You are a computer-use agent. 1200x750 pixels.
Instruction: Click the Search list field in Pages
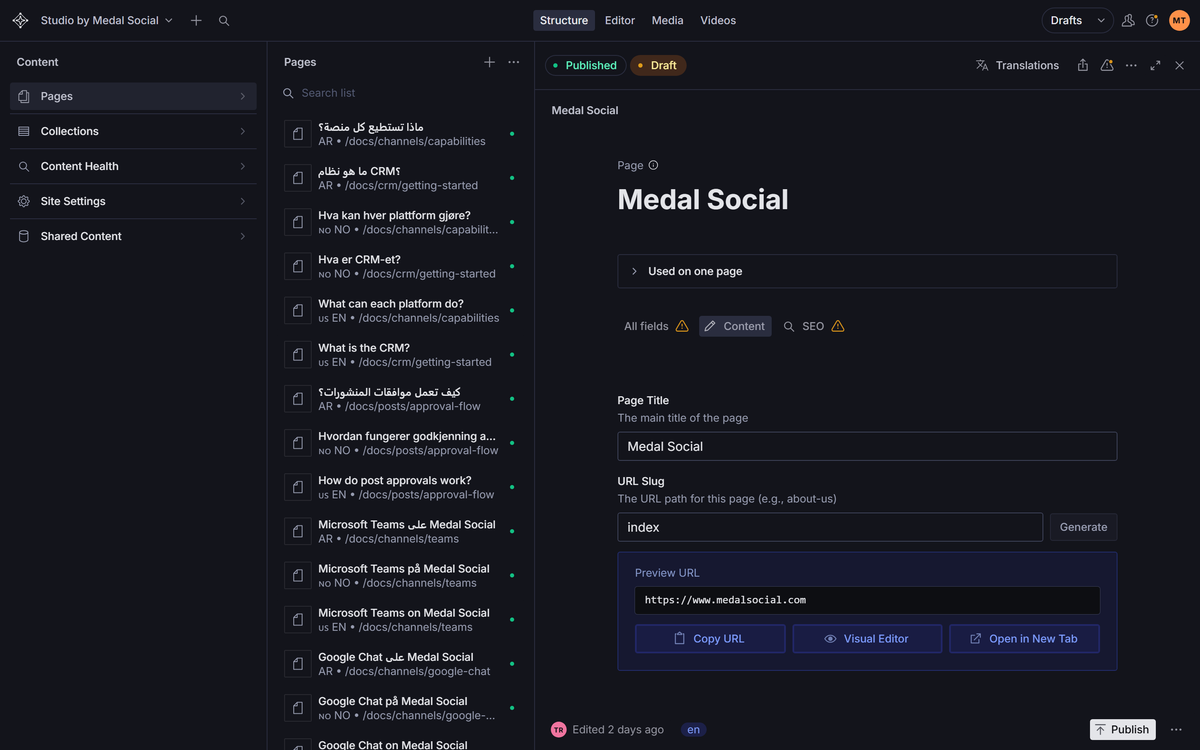tap(400, 93)
